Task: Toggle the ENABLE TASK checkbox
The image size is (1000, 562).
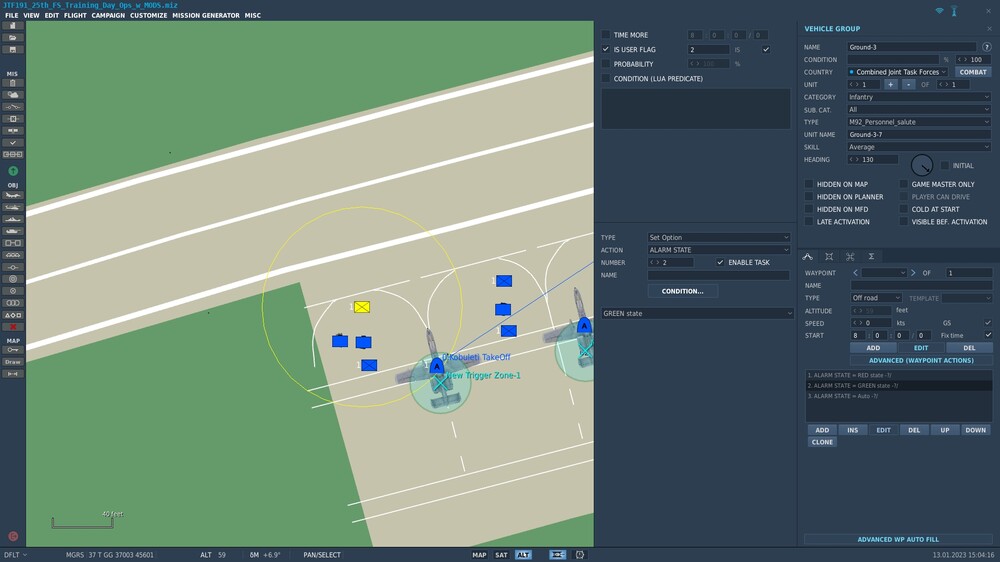Action: 720,262
